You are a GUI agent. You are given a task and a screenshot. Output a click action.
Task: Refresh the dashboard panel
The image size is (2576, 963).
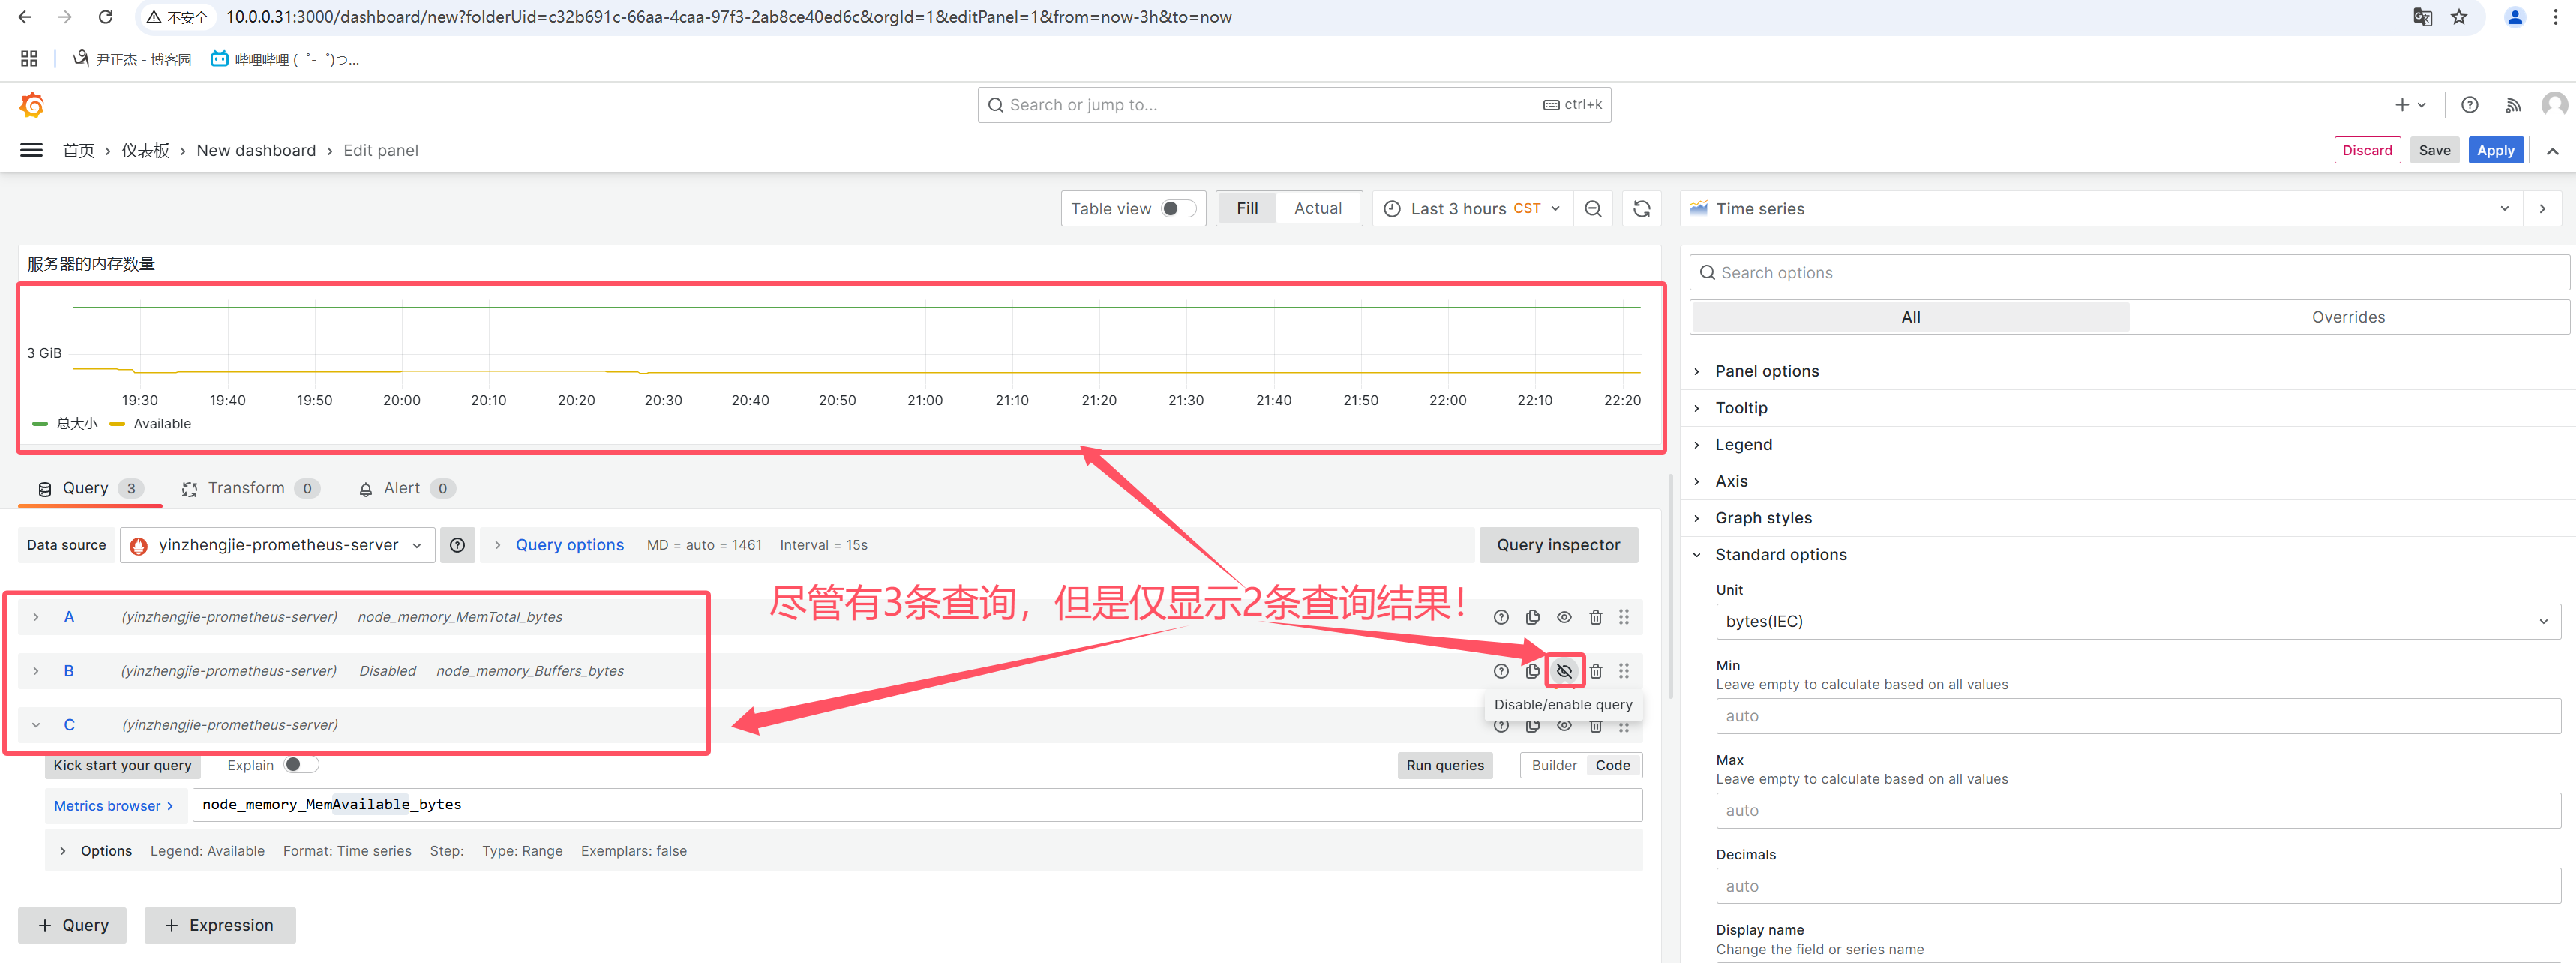click(x=1641, y=208)
